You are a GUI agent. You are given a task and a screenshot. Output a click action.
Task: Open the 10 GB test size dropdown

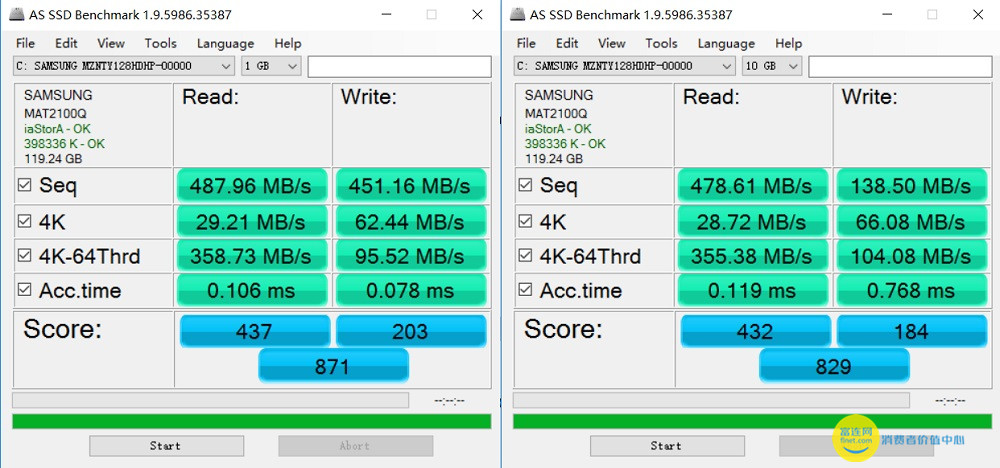[x=772, y=66]
